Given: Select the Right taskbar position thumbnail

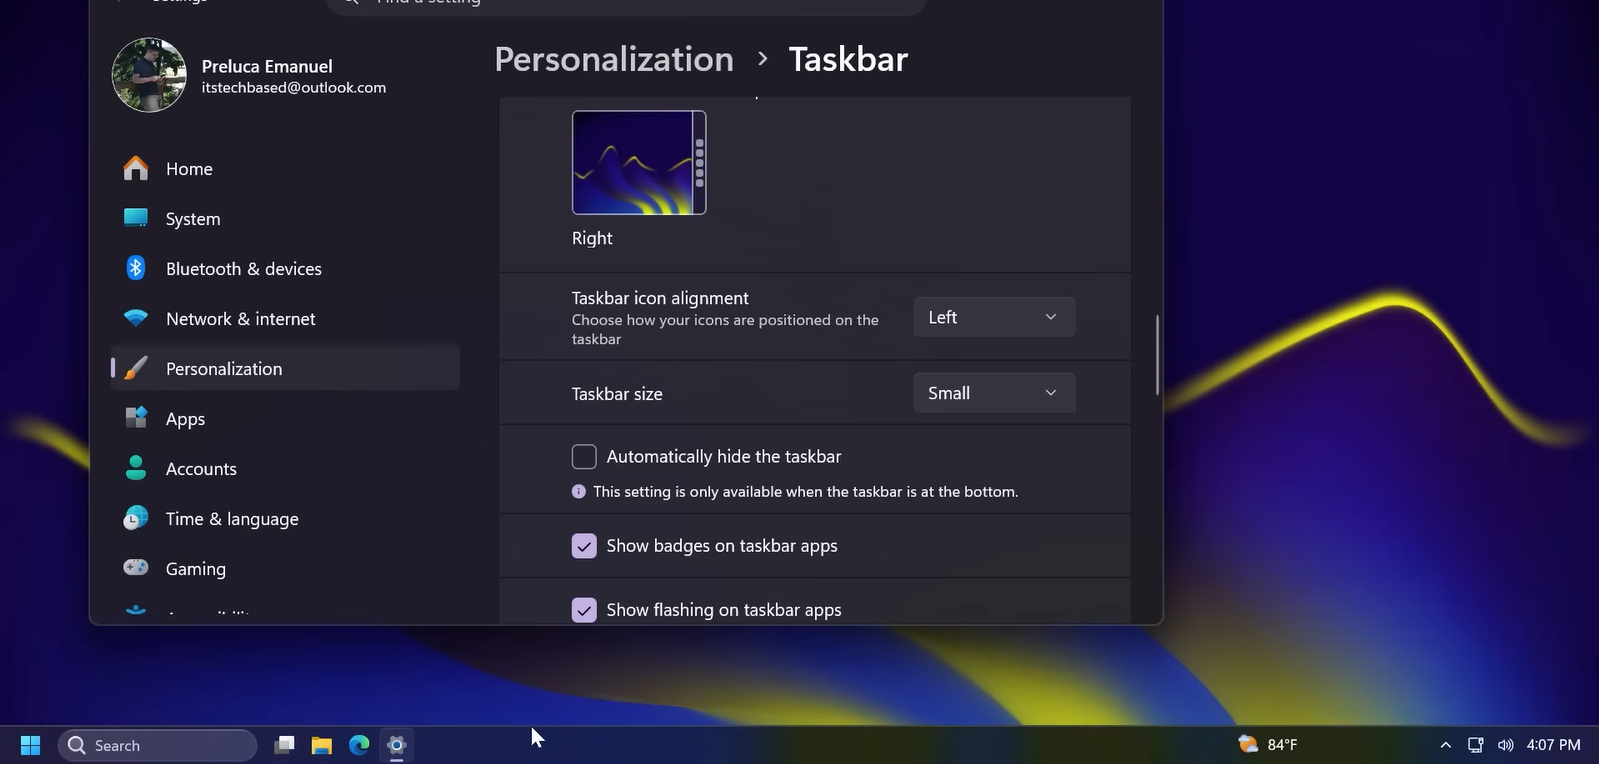Looking at the screenshot, I should 639,163.
